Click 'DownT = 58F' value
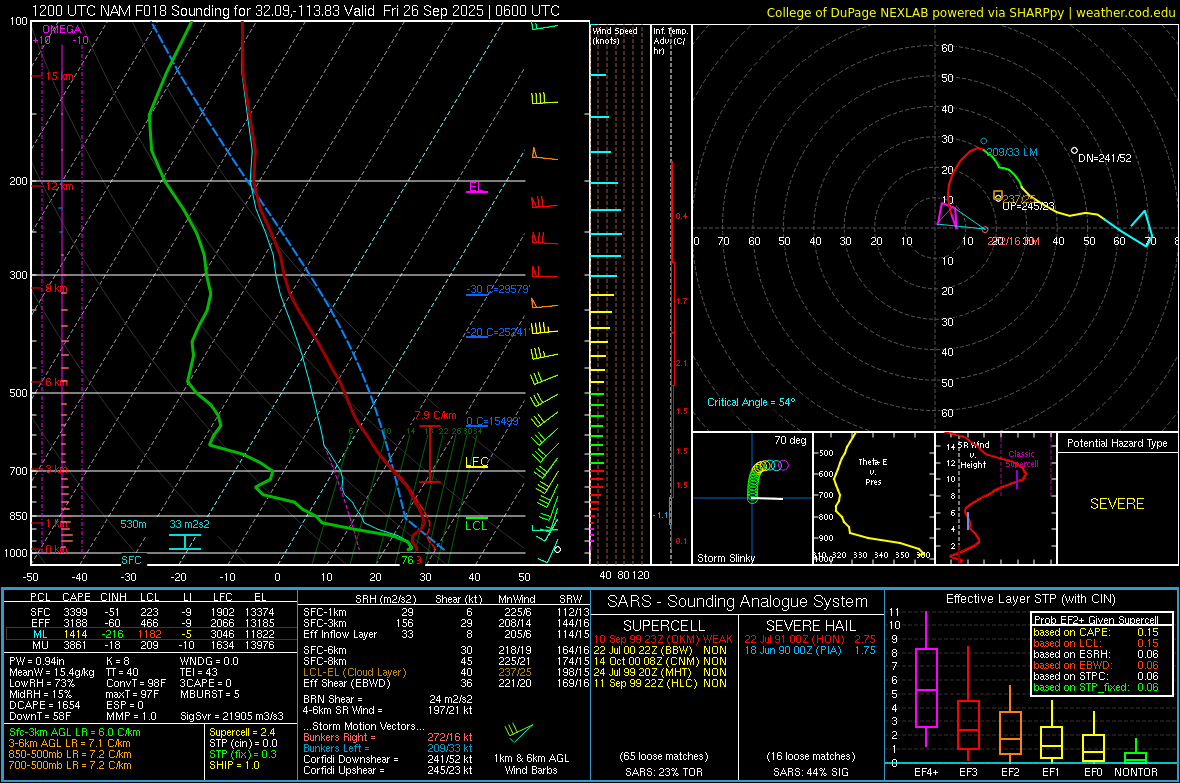This screenshot has height=783, width=1180. coord(40,716)
